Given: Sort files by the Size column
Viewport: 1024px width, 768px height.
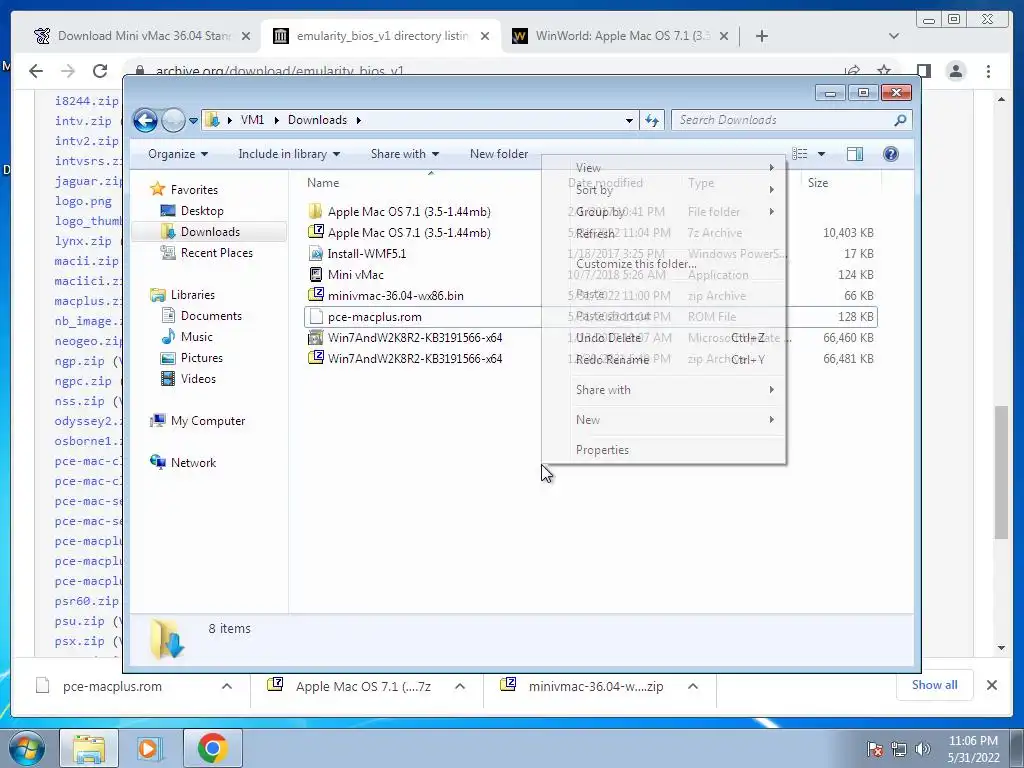Looking at the screenshot, I should click(x=818, y=183).
